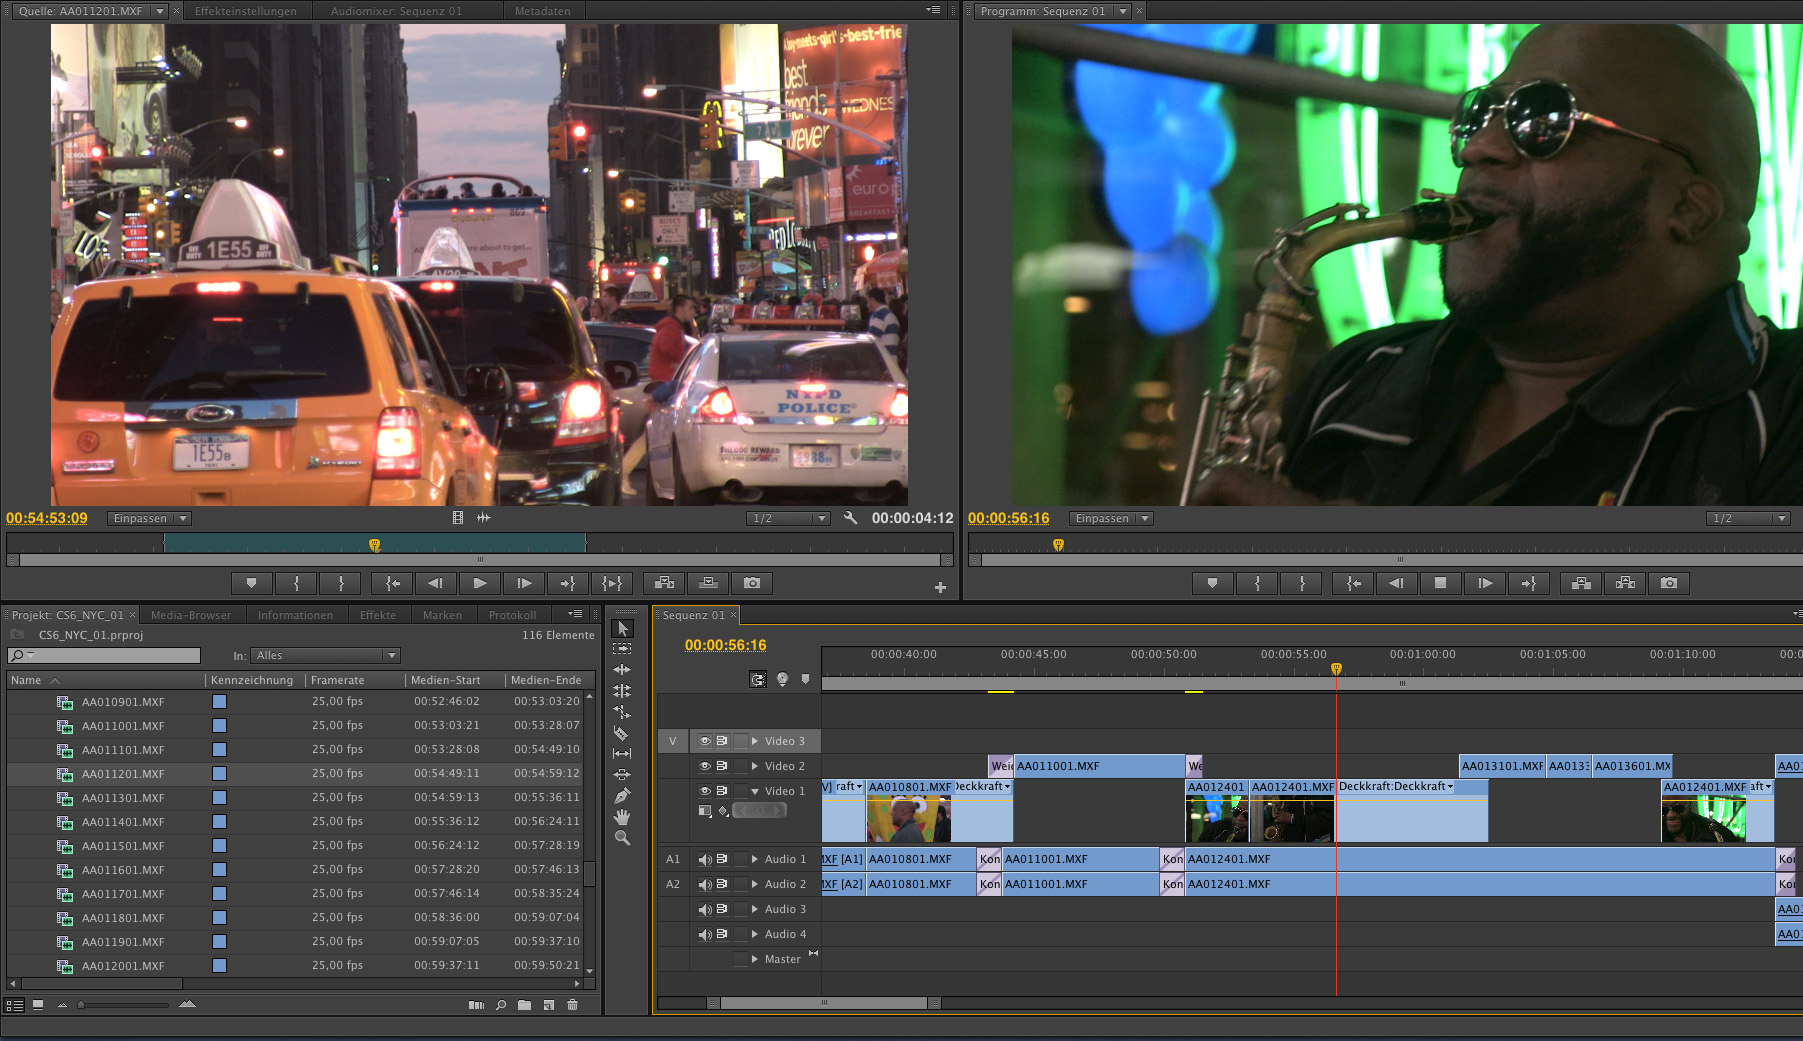Select the Razor tool in tools panel
Screen dimensions: 1803x1041
[621, 733]
